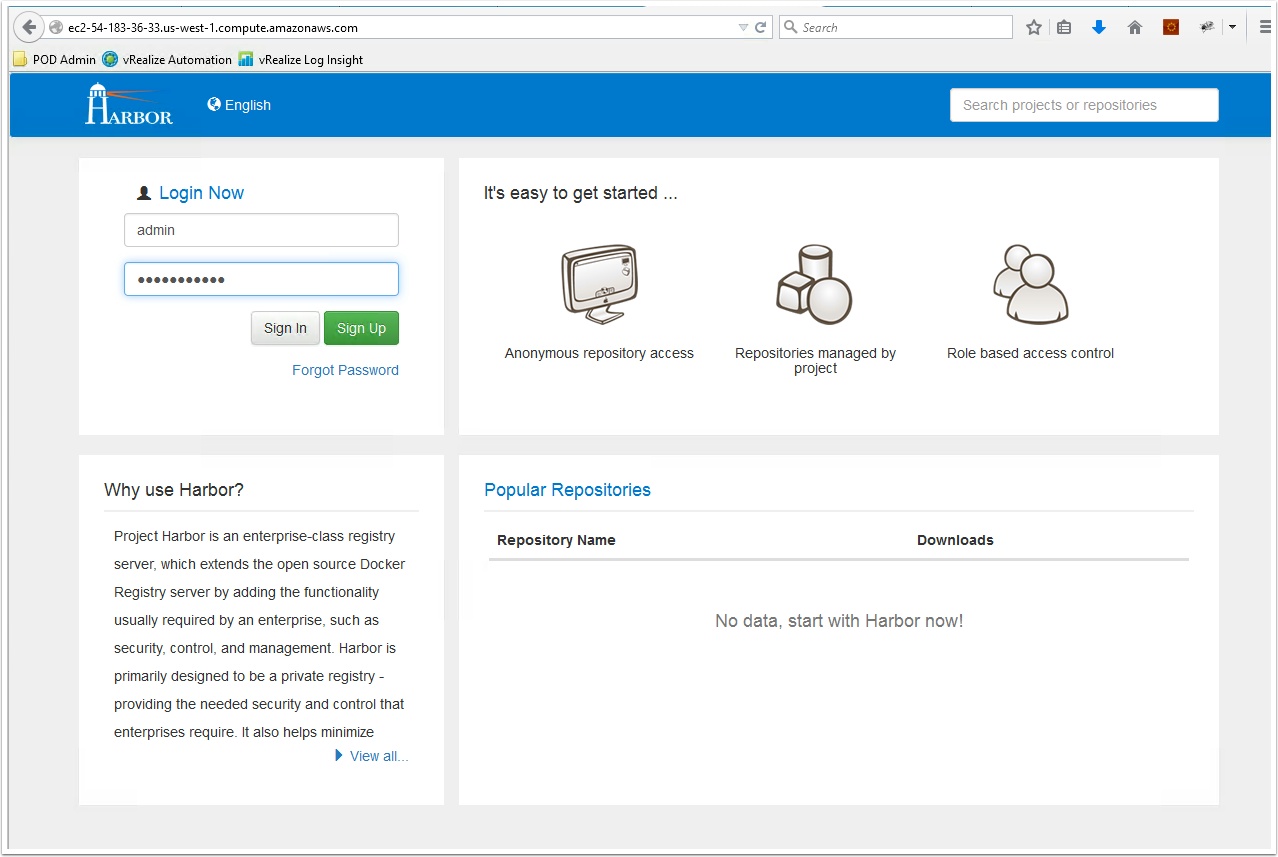The image size is (1278, 857).
Task: Bookmark this page with the star icon
Action: (1034, 28)
